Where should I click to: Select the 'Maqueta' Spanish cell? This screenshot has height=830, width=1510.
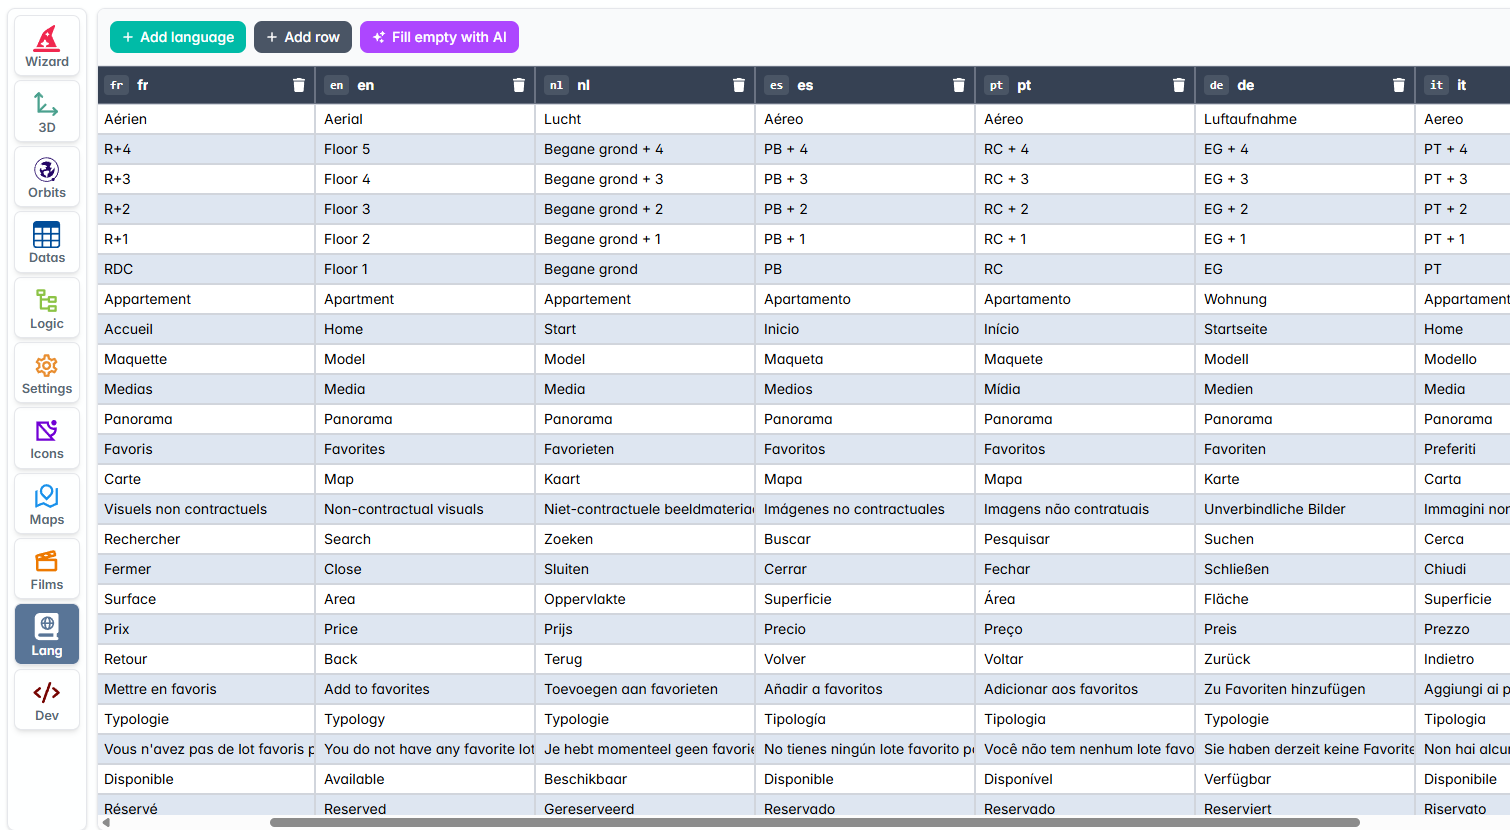coord(866,359)
